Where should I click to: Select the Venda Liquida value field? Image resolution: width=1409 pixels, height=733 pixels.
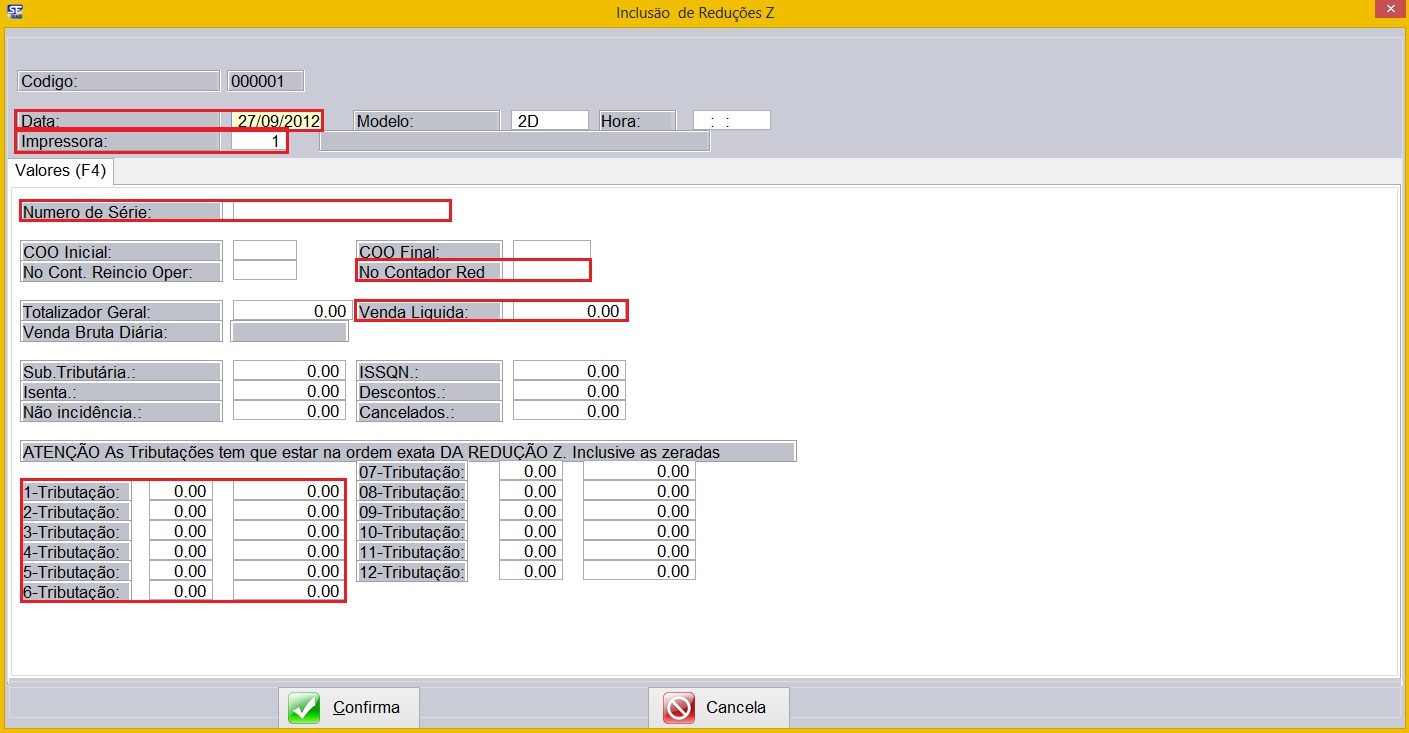569,311
